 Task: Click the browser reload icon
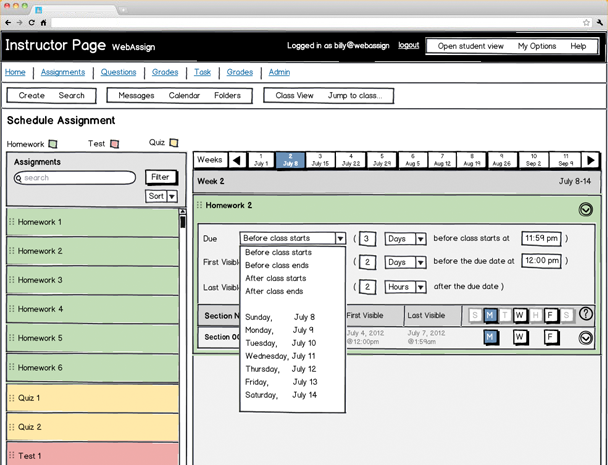(30, 22)
